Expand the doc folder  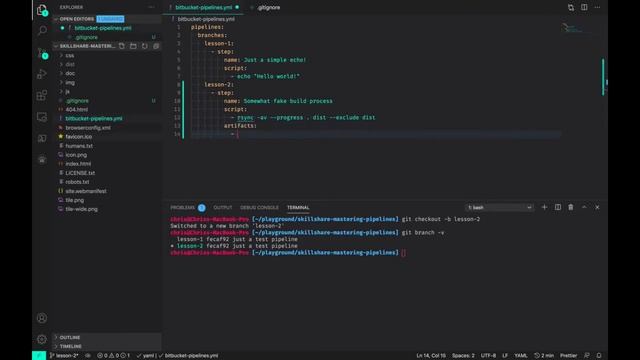click(70, 73)
